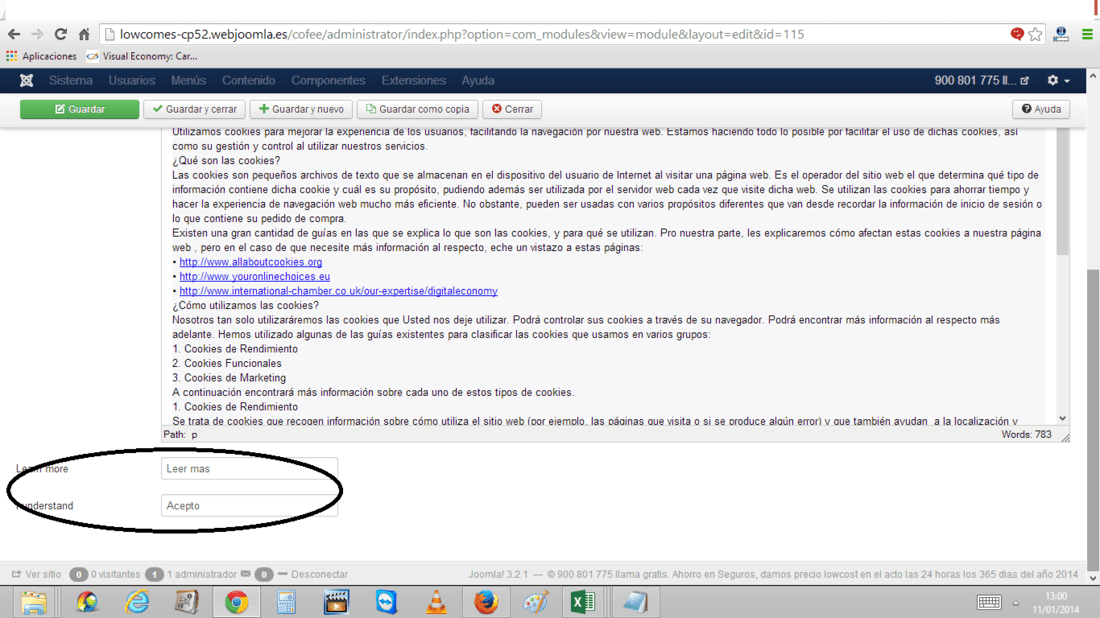The height and width of the screenshot is (618, 1100).
Task: Bookmark page with star icon
Action: tap(1035, 34)
